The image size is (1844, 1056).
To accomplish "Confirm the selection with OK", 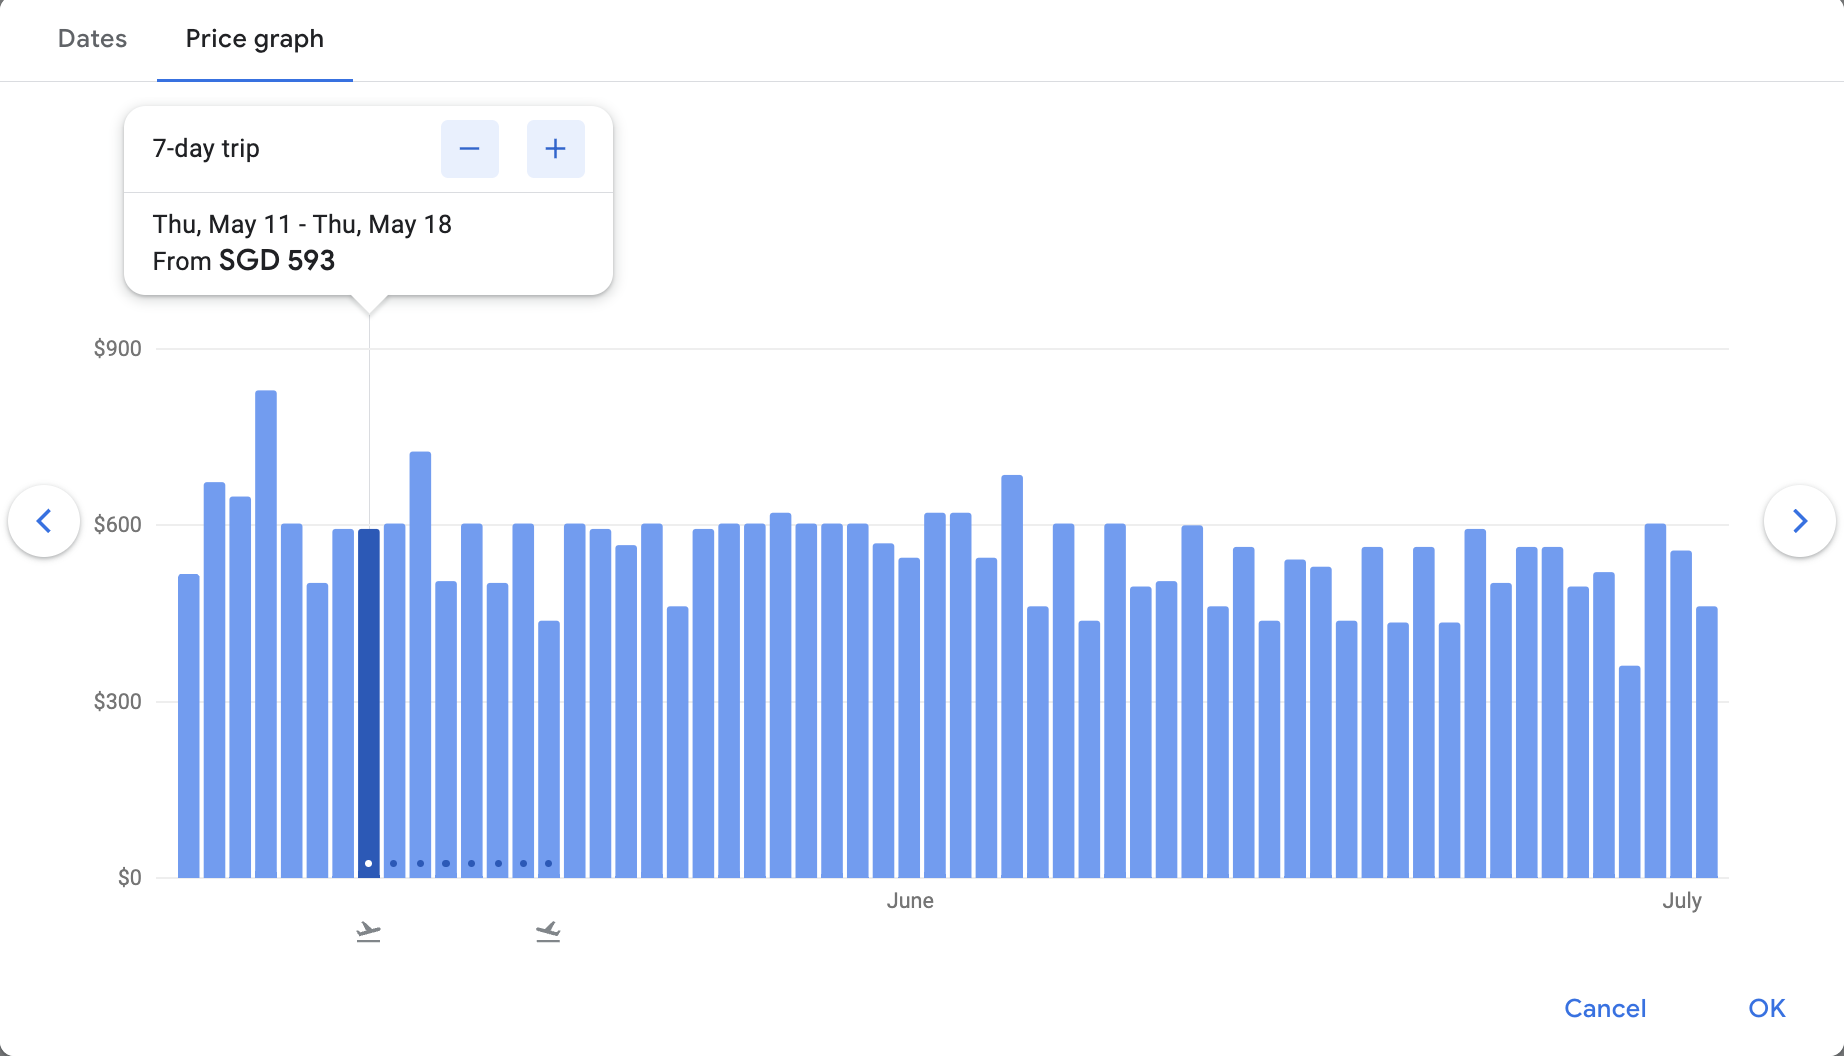I will 1766,1008.
